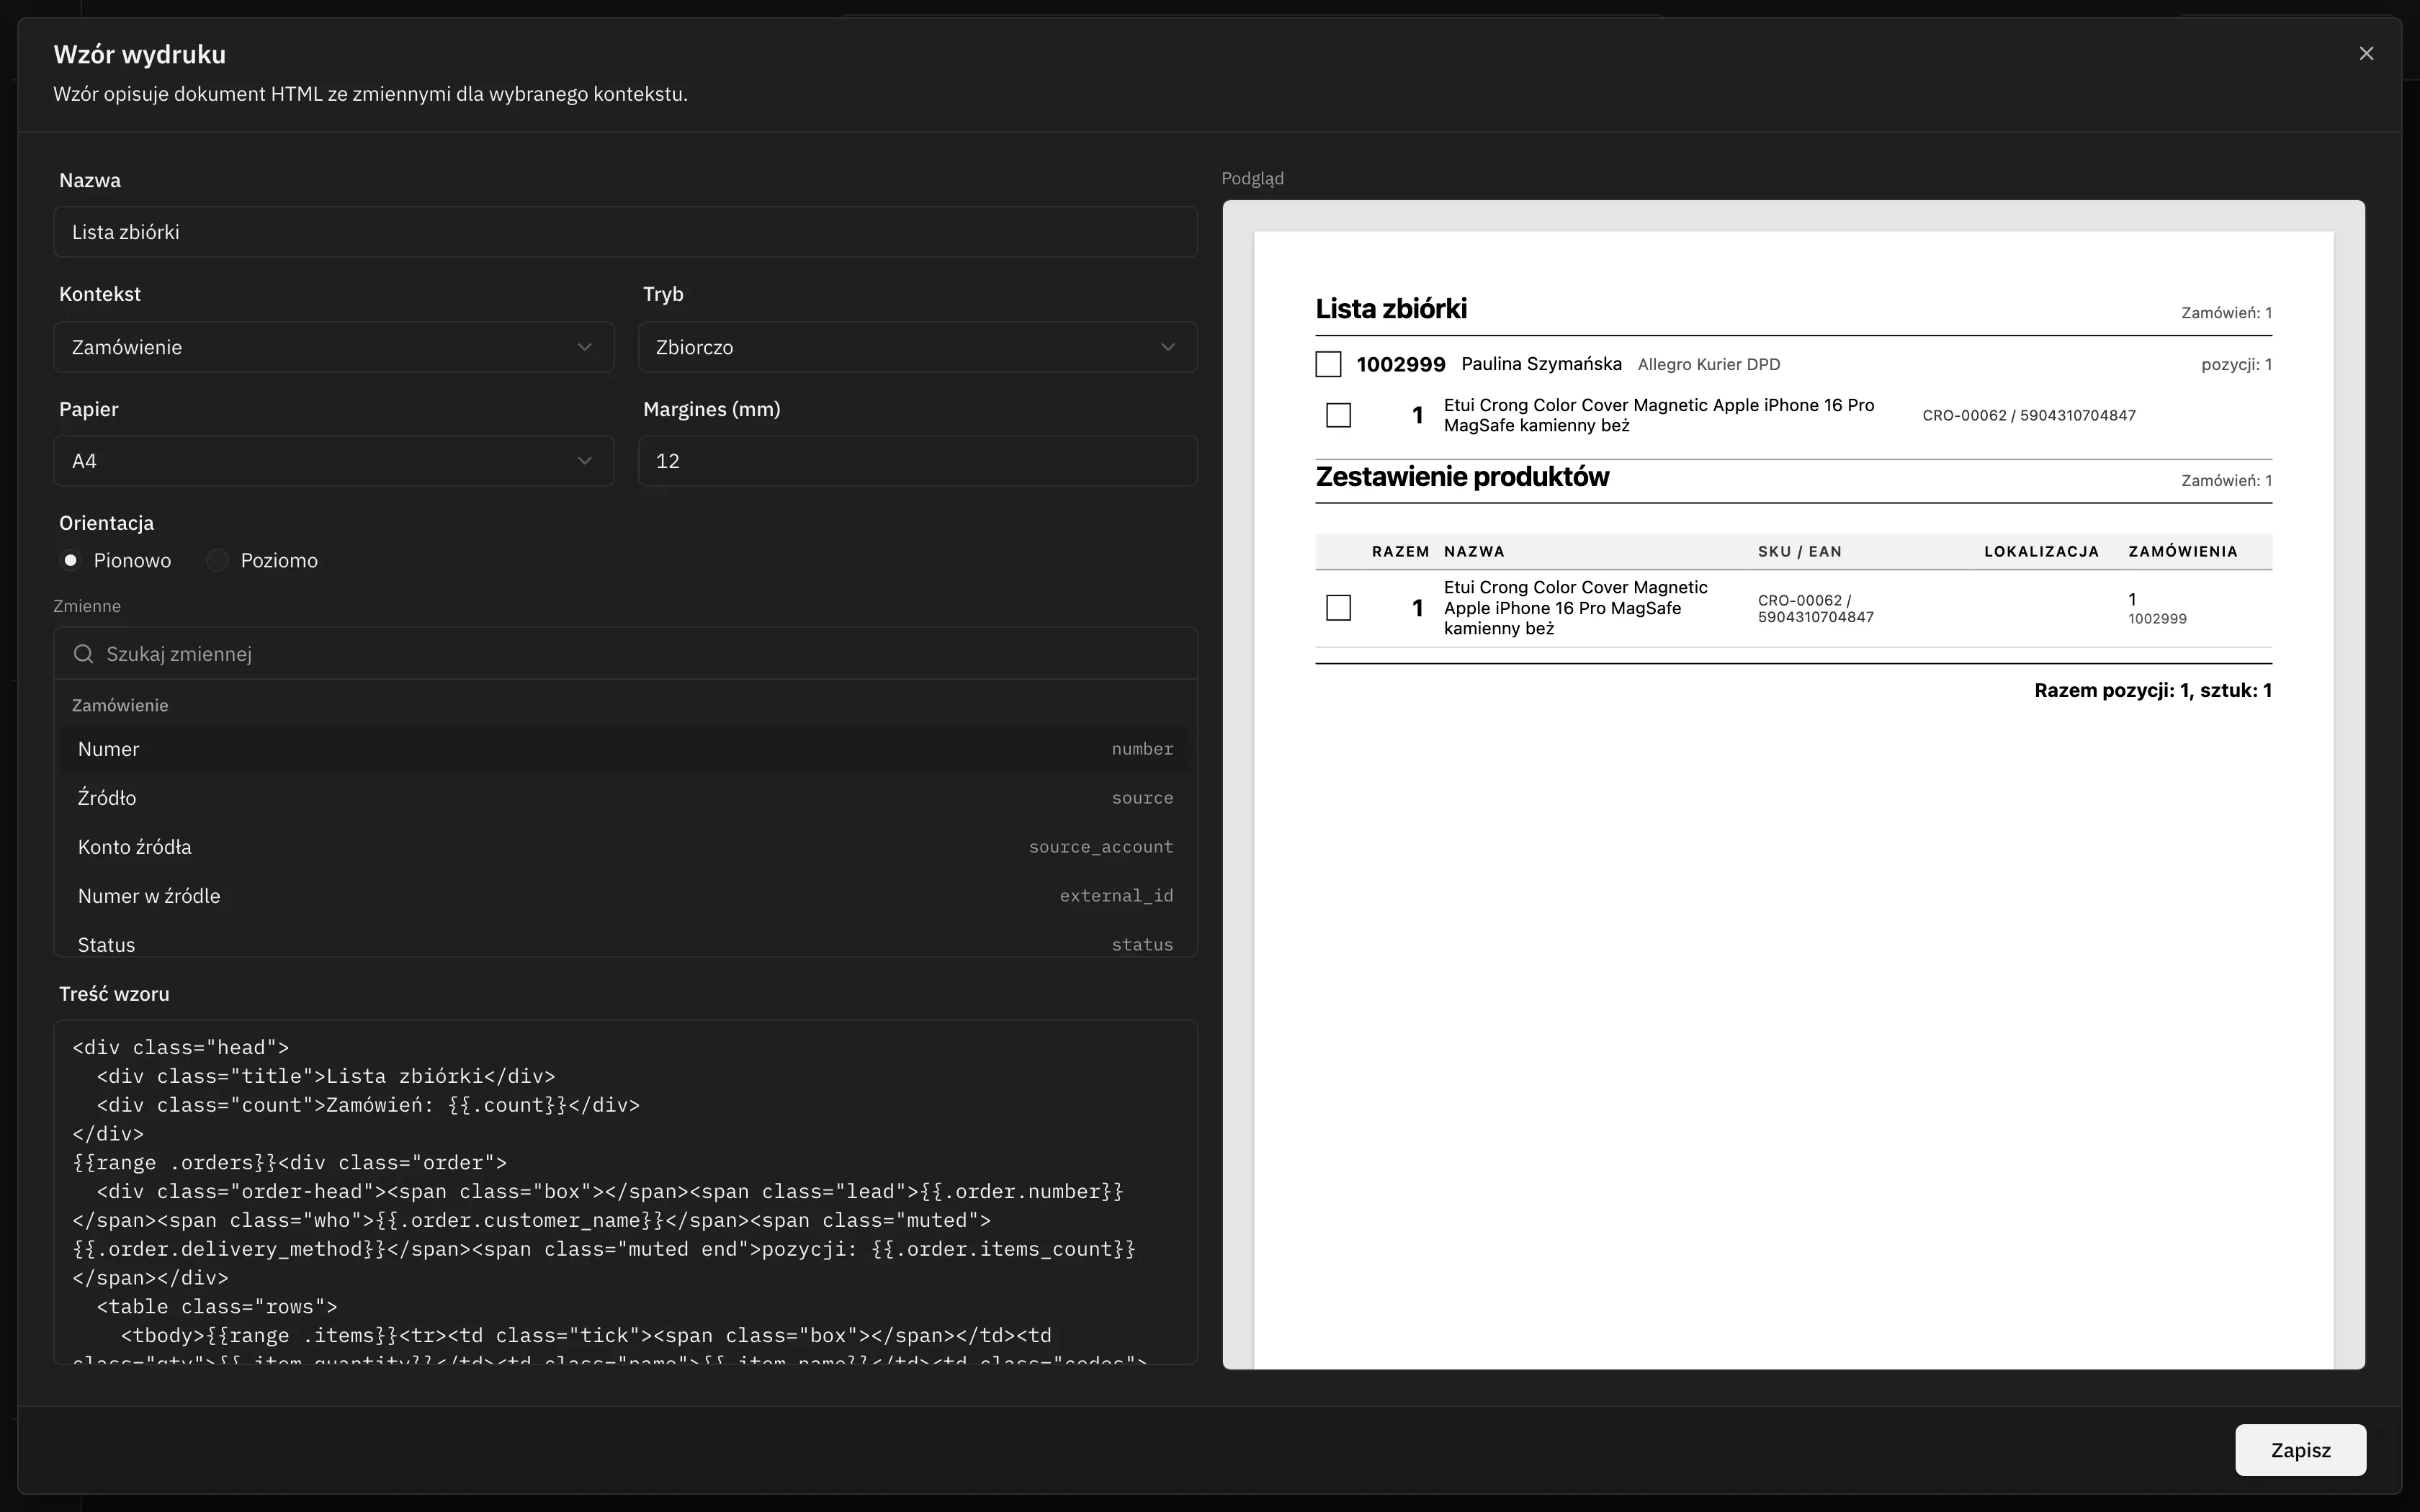
Task: Focus the Szukaj zmiennej search field
Action: pos(626,654)
